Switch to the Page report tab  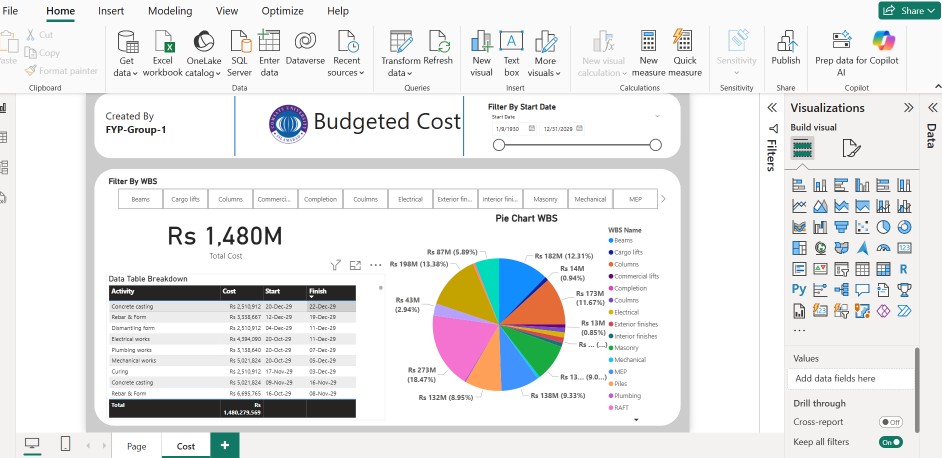click(x=136, y=446)
